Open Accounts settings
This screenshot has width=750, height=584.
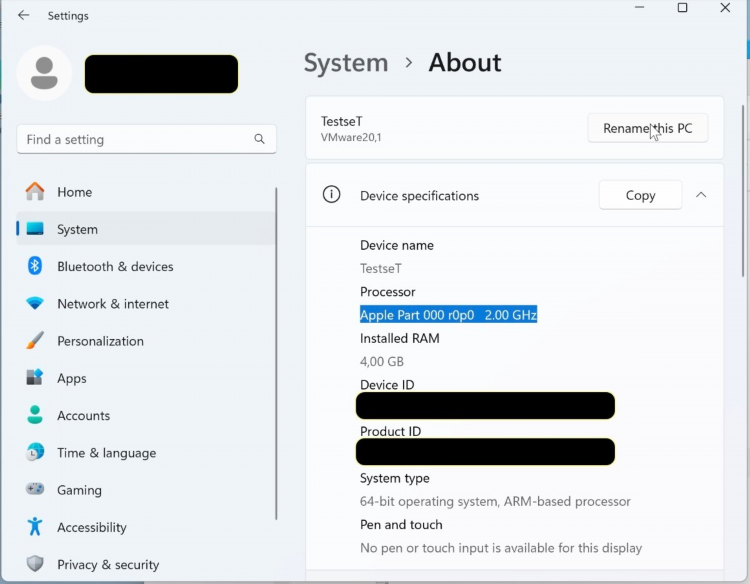[x=146, y=415]
